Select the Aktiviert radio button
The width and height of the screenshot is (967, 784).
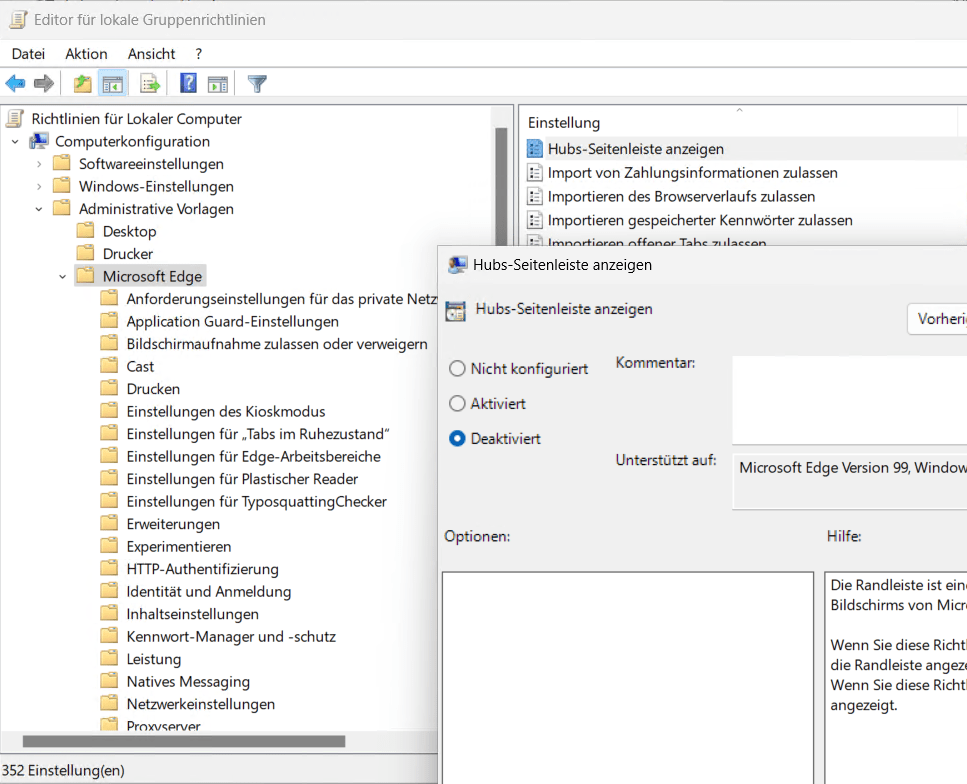[x=457, y=403]
